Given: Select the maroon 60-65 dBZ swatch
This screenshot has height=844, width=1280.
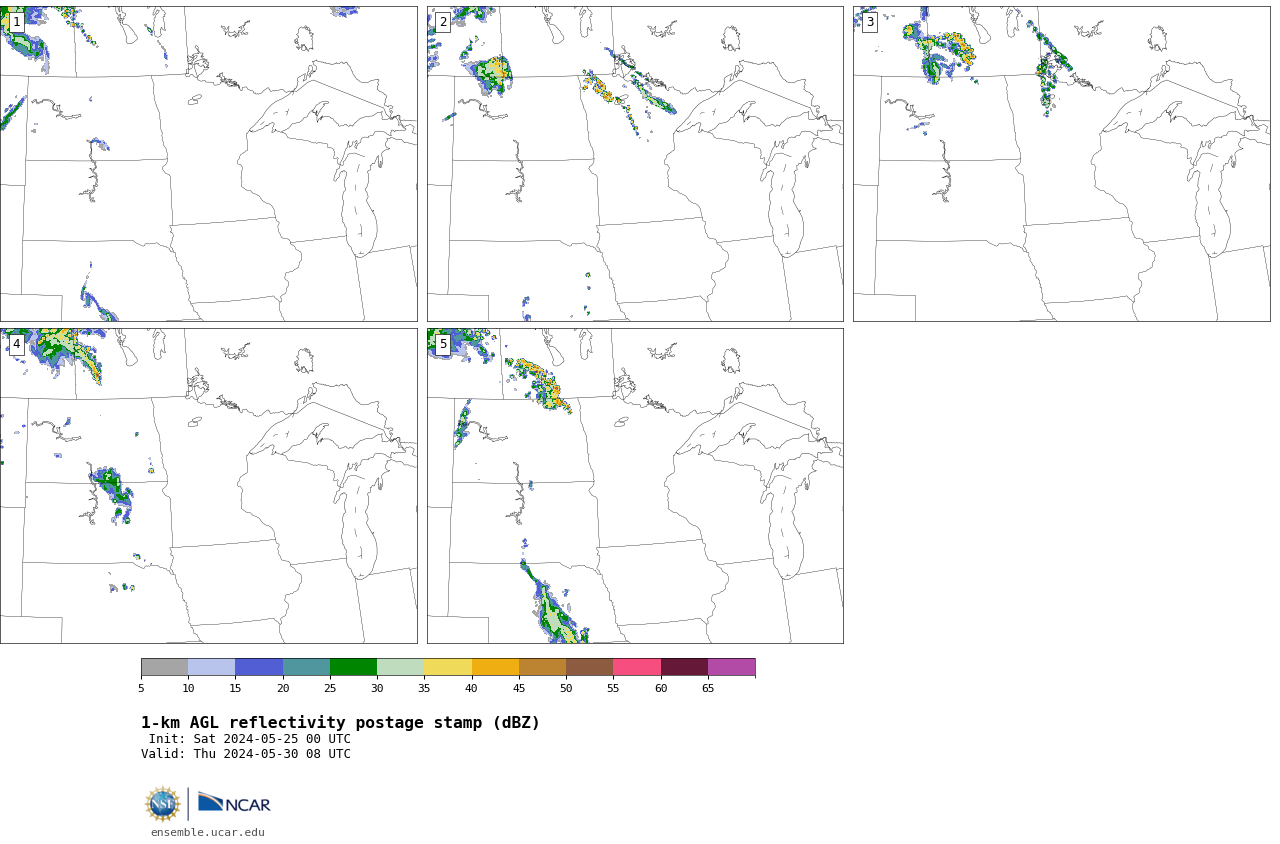Looking at the screenshot, I should click(684, 667).
